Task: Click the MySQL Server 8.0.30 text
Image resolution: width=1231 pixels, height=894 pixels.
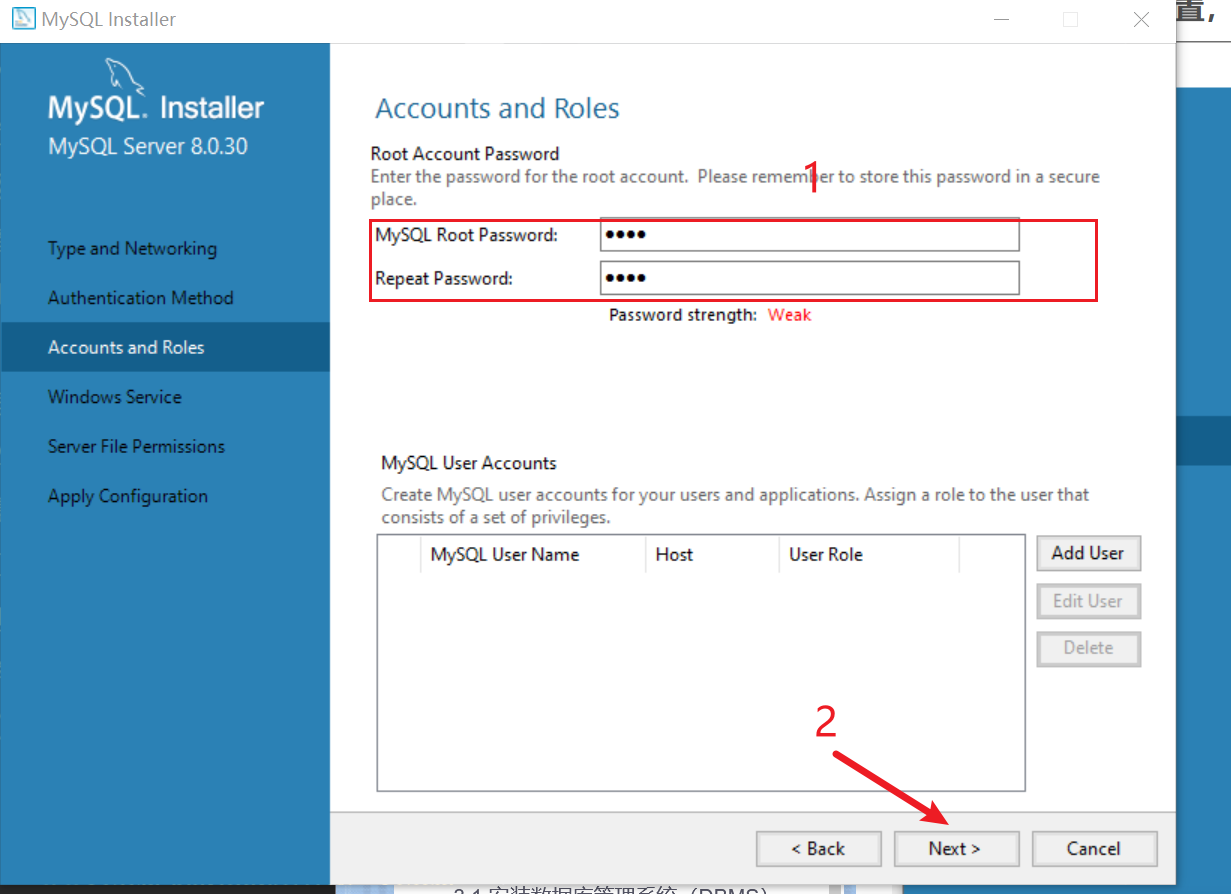Action: (x=148, y=146)
